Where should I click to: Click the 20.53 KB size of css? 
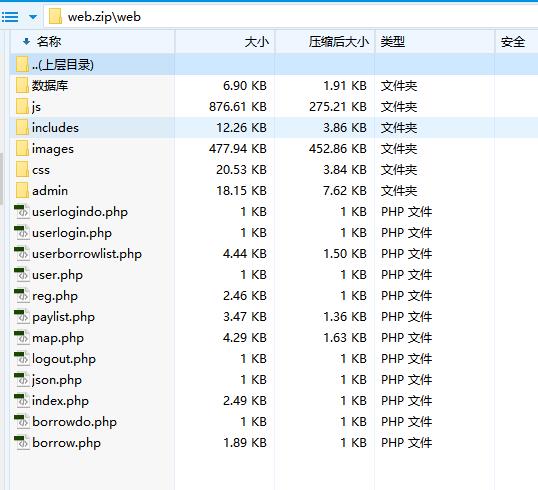(241, 170)
